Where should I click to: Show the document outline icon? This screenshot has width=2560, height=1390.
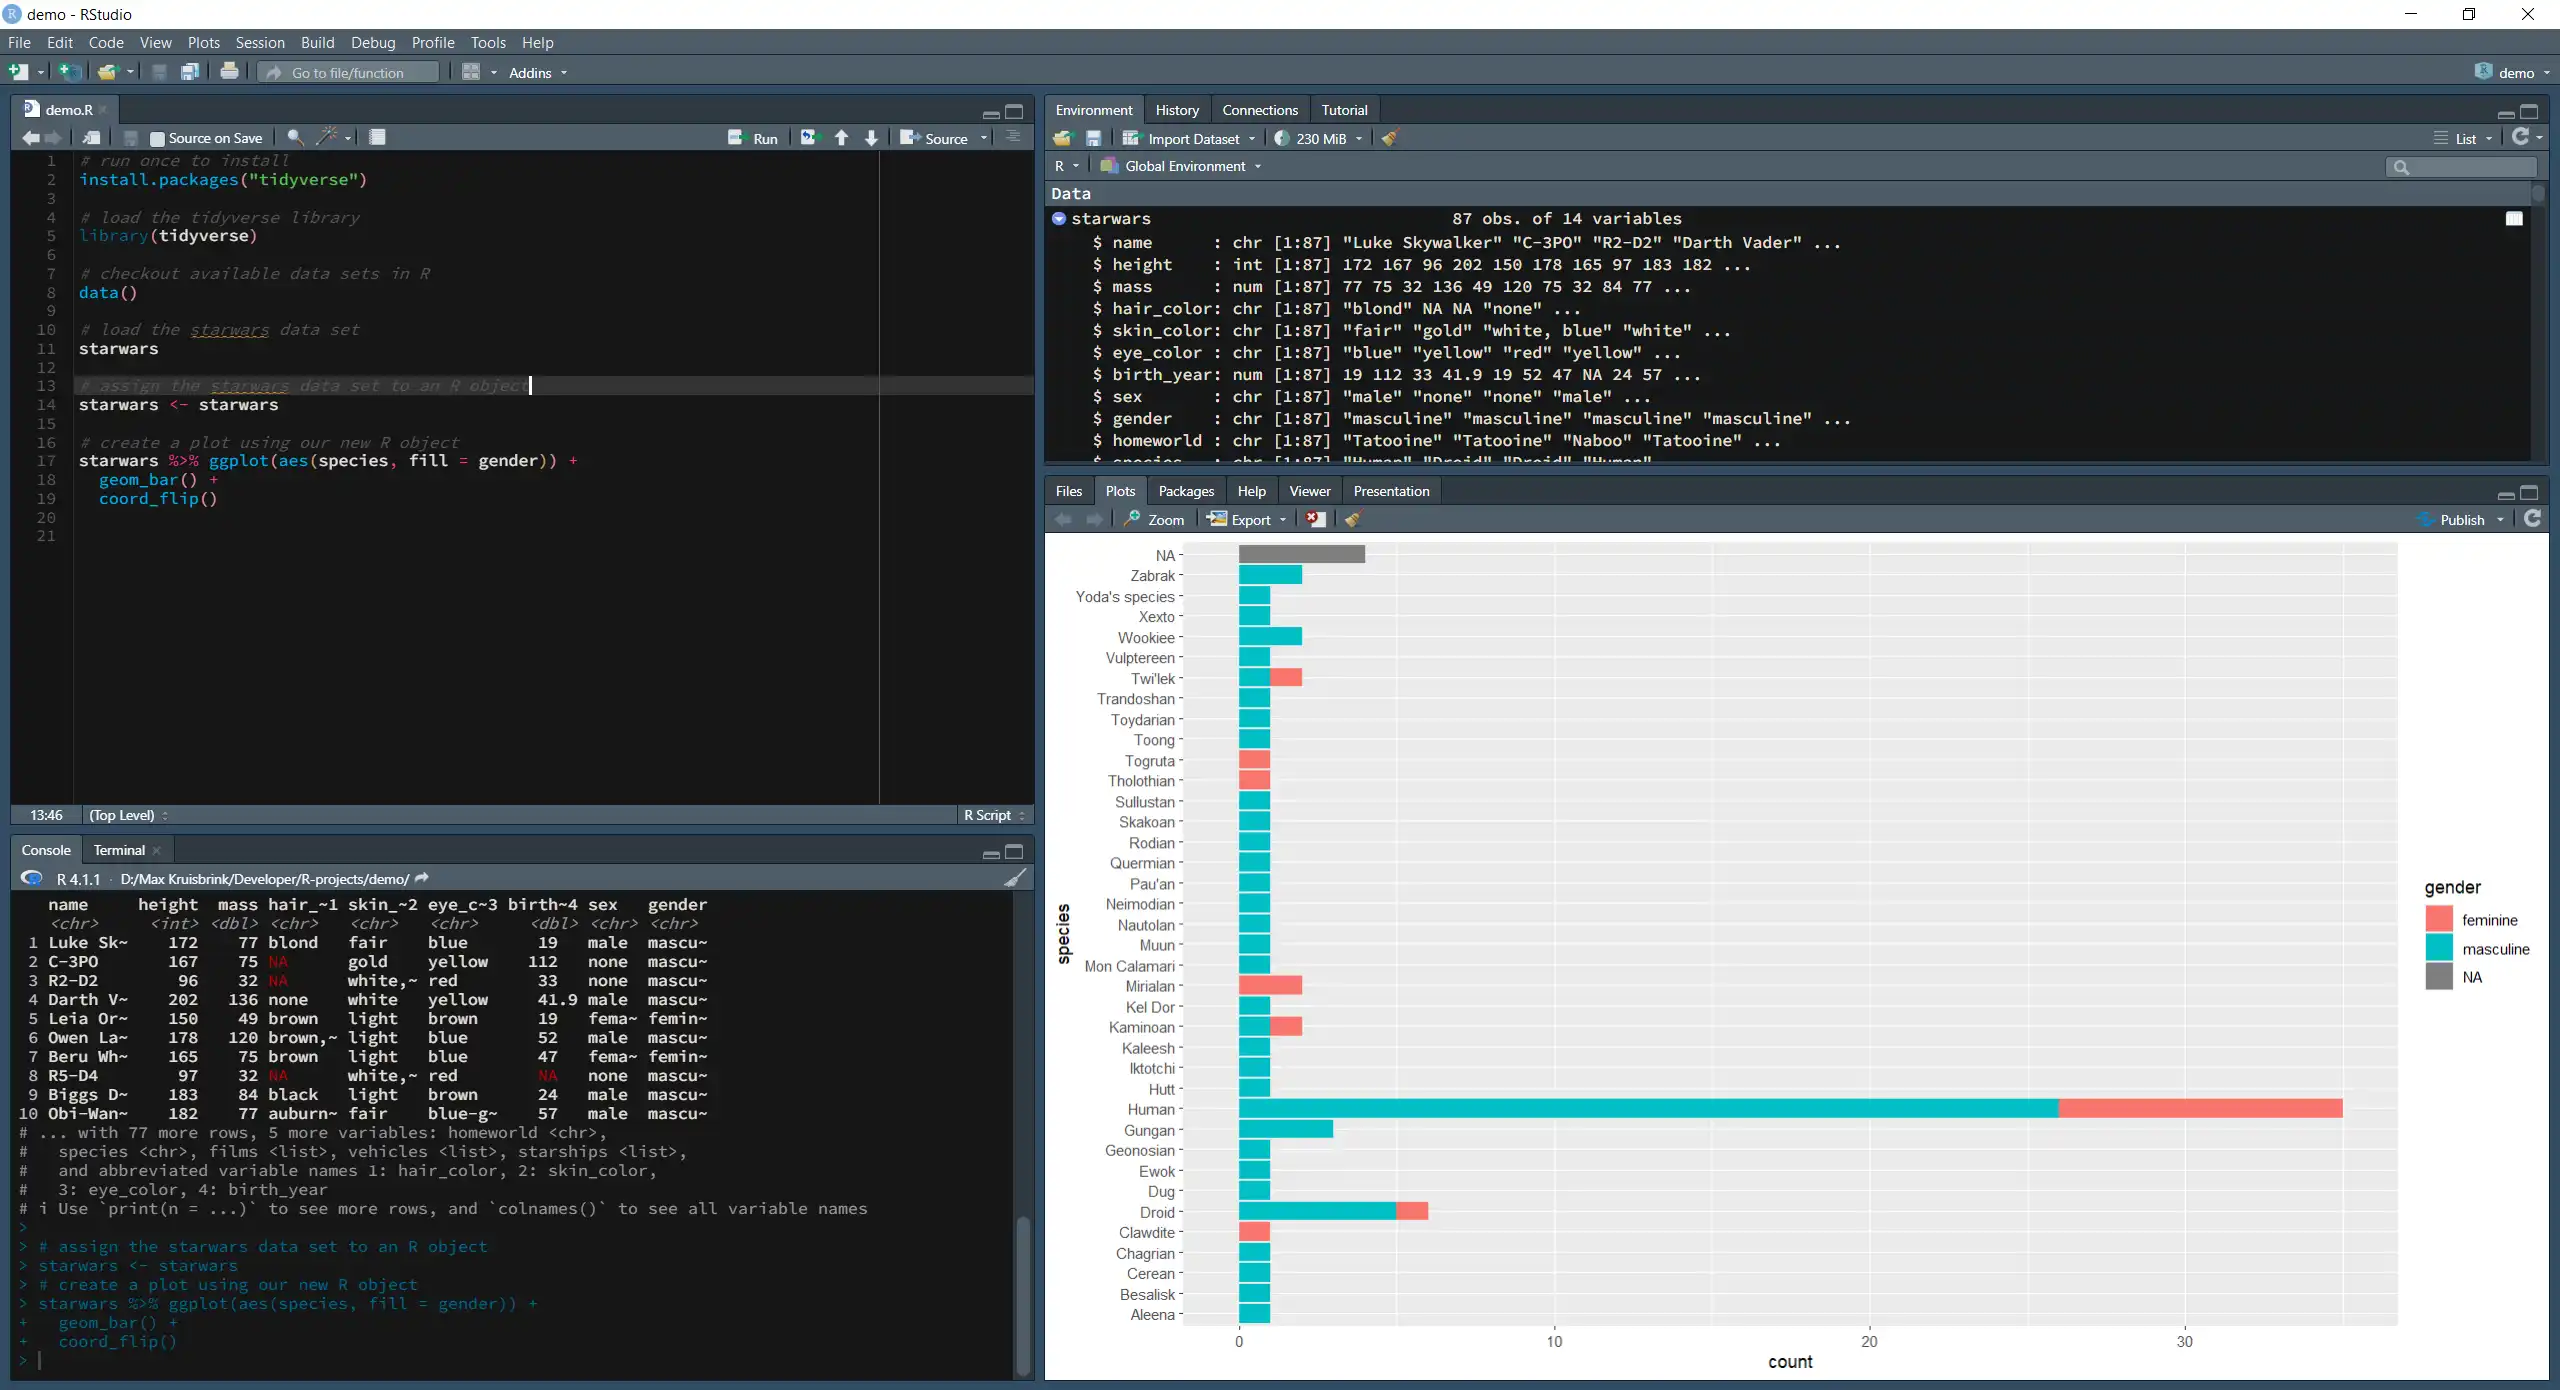(x=1013, y=137)
